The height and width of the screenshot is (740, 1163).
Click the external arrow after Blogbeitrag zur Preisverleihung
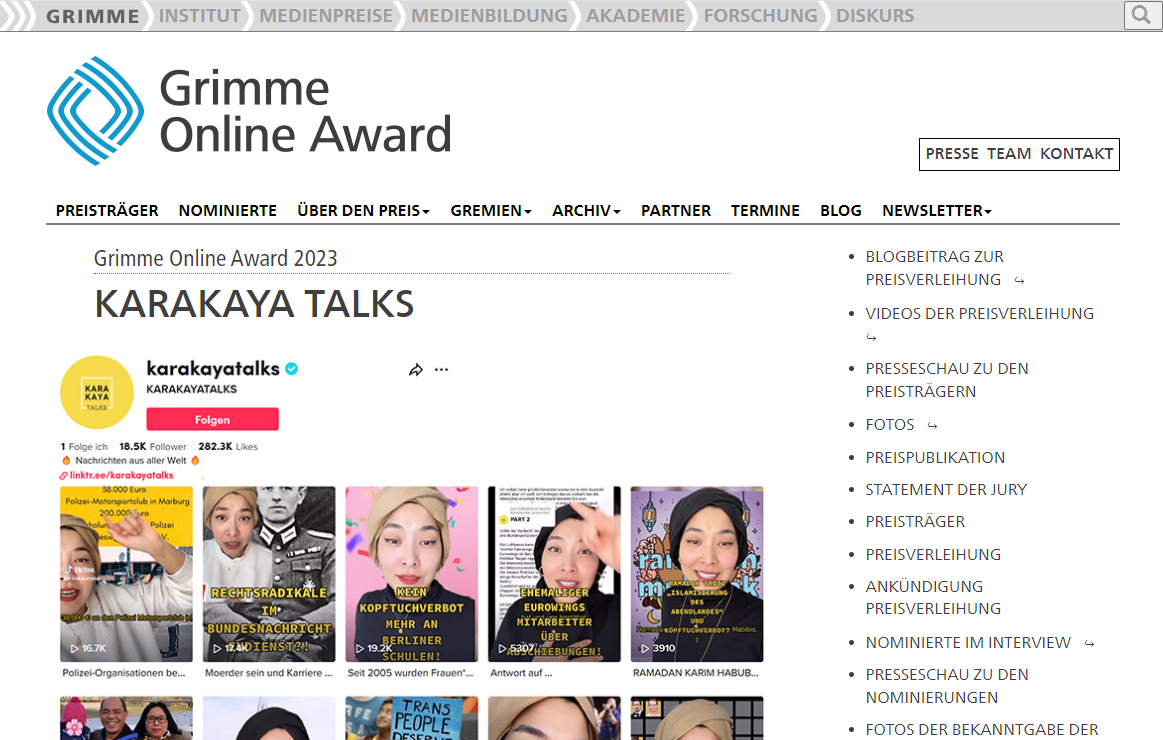[1019, 281]
